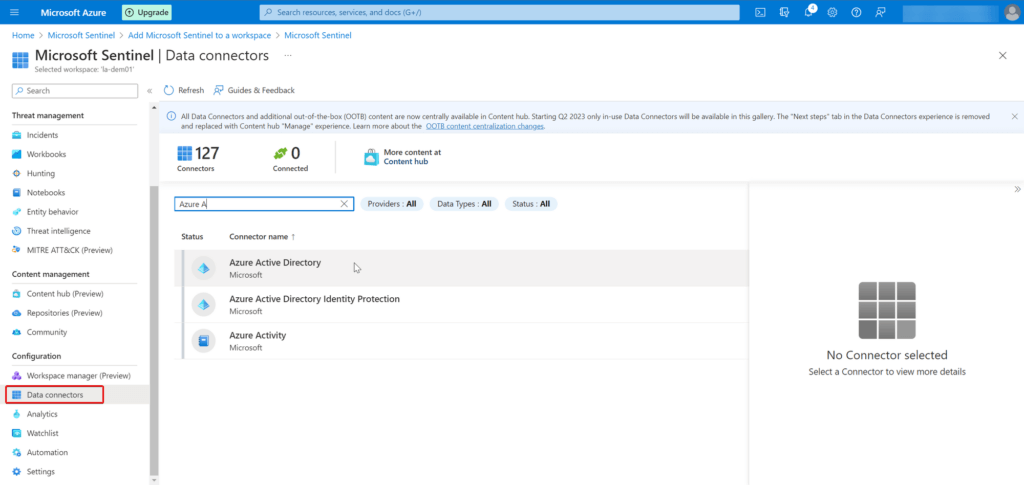Open the Microsoft Azure home title
The image size is (1024, 485).
pos(74,12)
